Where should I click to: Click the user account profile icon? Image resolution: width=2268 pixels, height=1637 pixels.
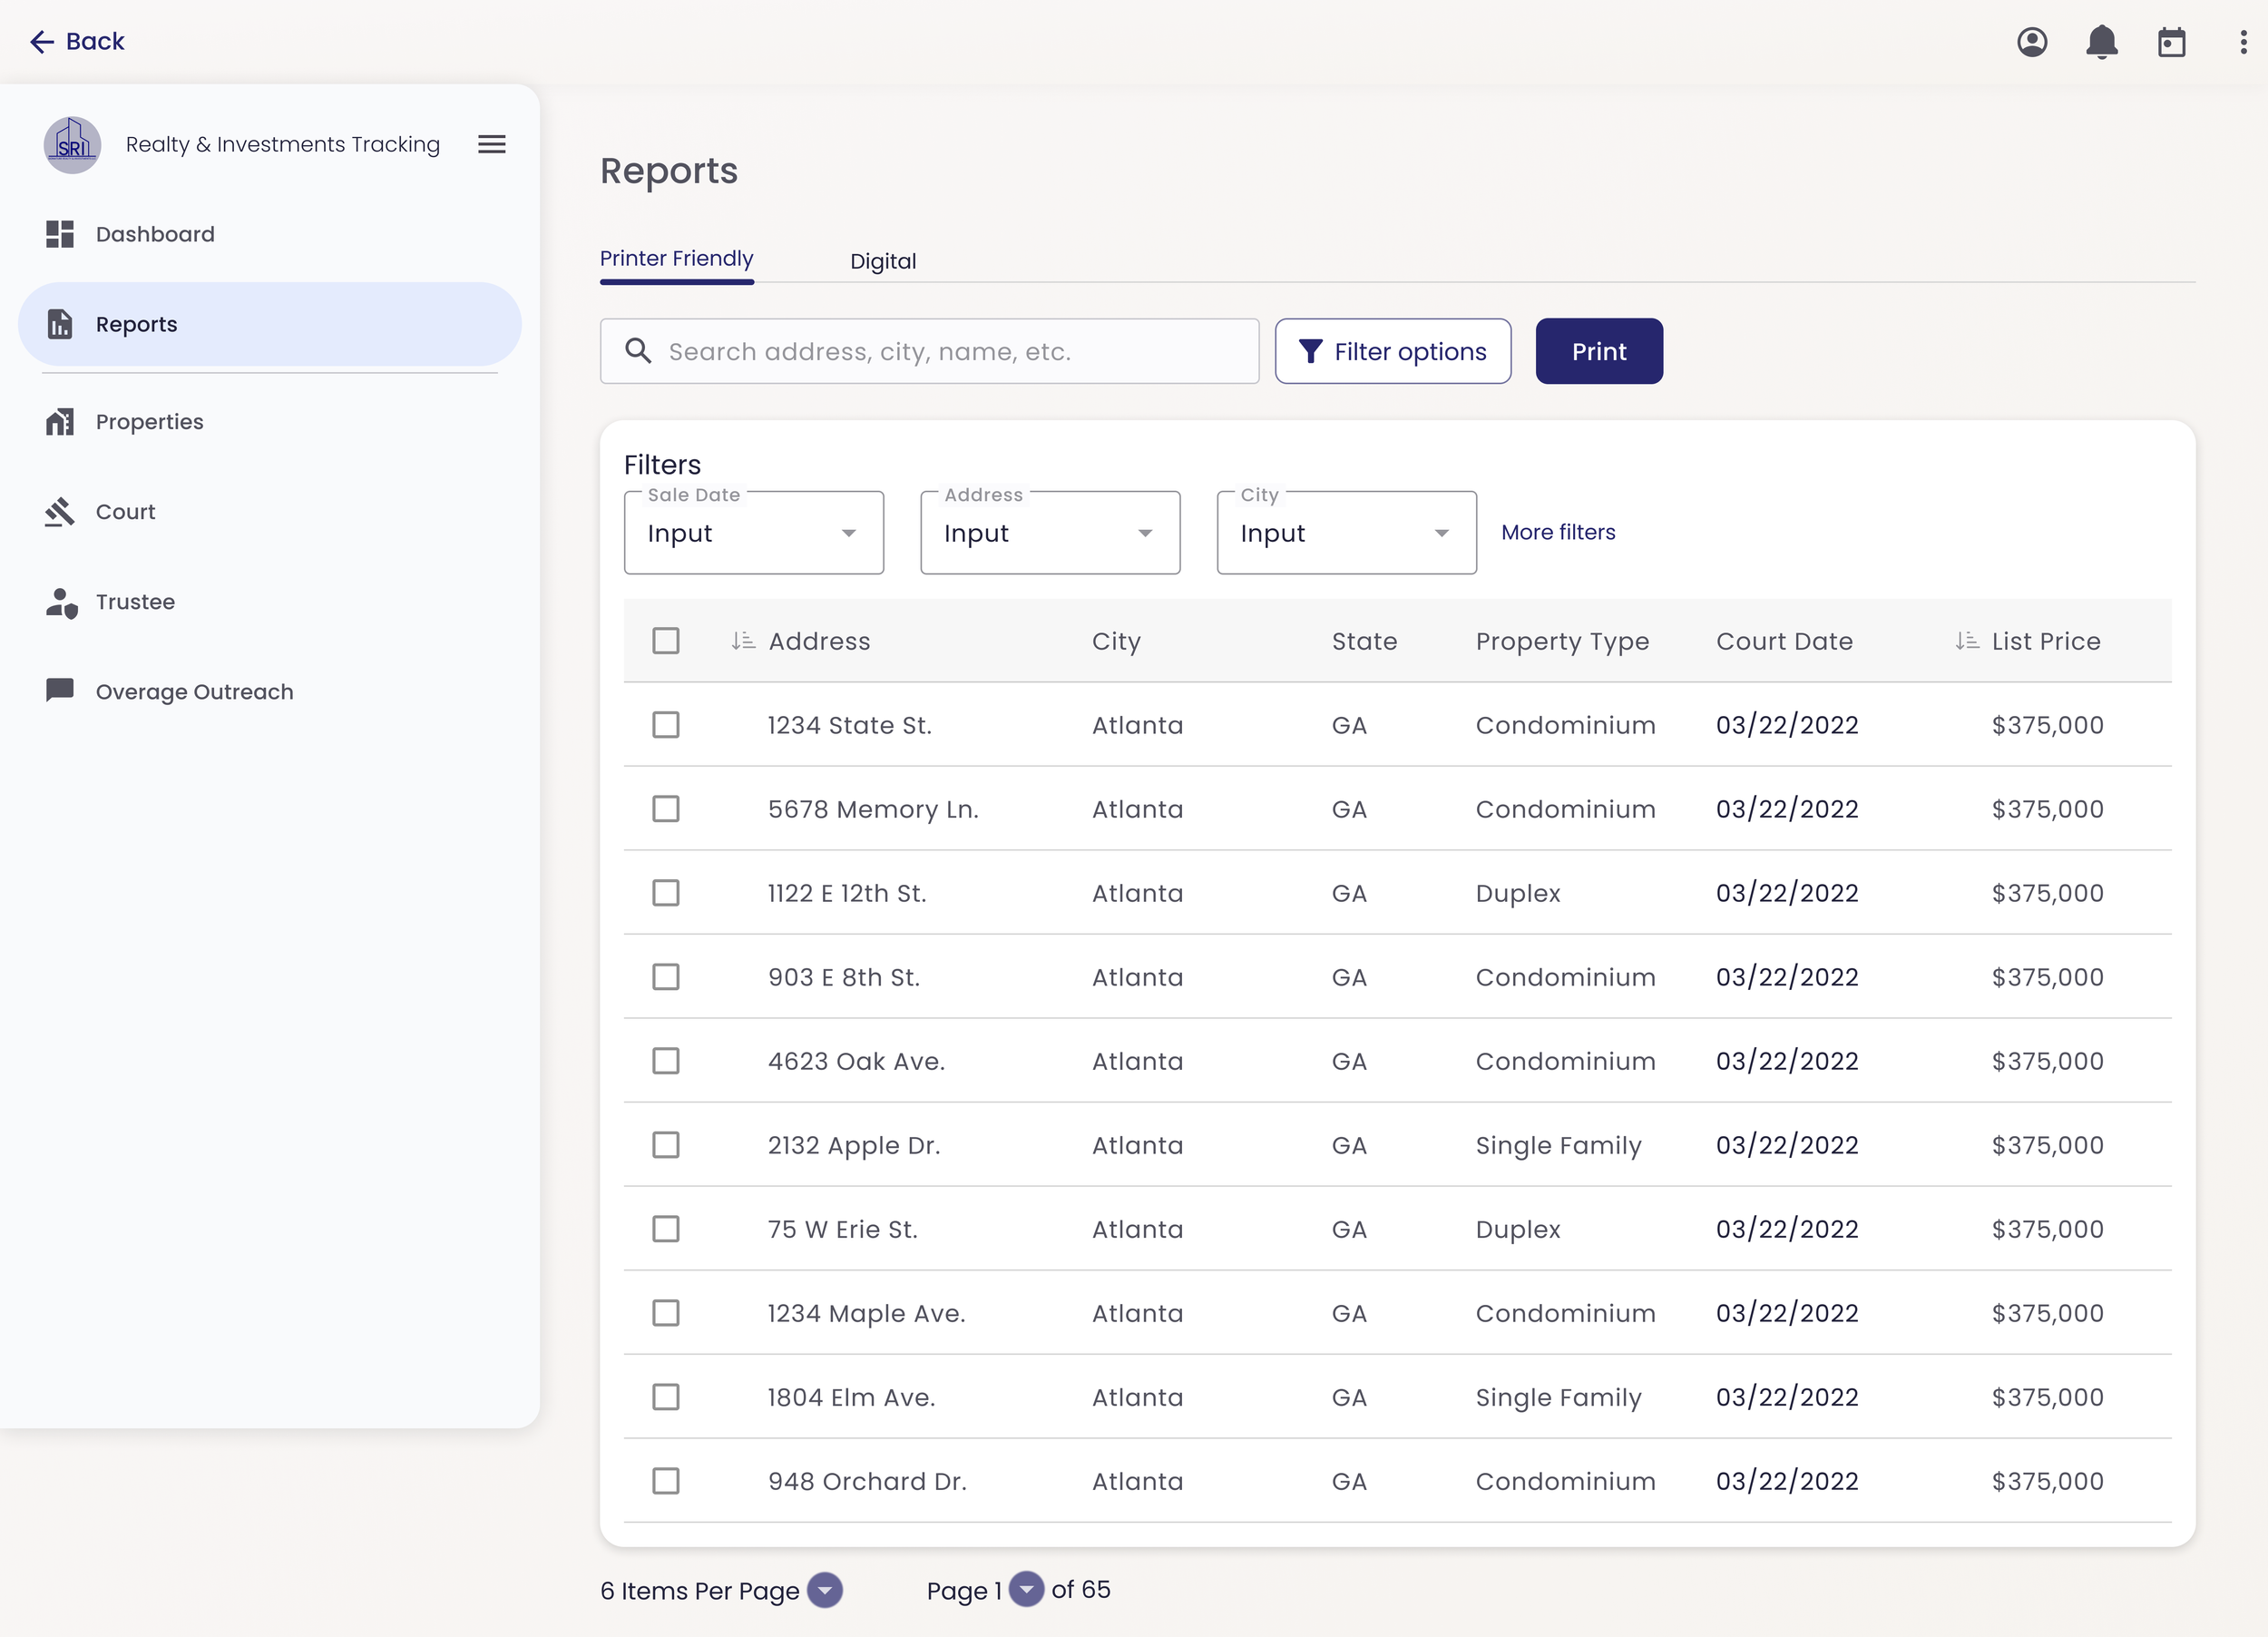tap(2031, 42)
